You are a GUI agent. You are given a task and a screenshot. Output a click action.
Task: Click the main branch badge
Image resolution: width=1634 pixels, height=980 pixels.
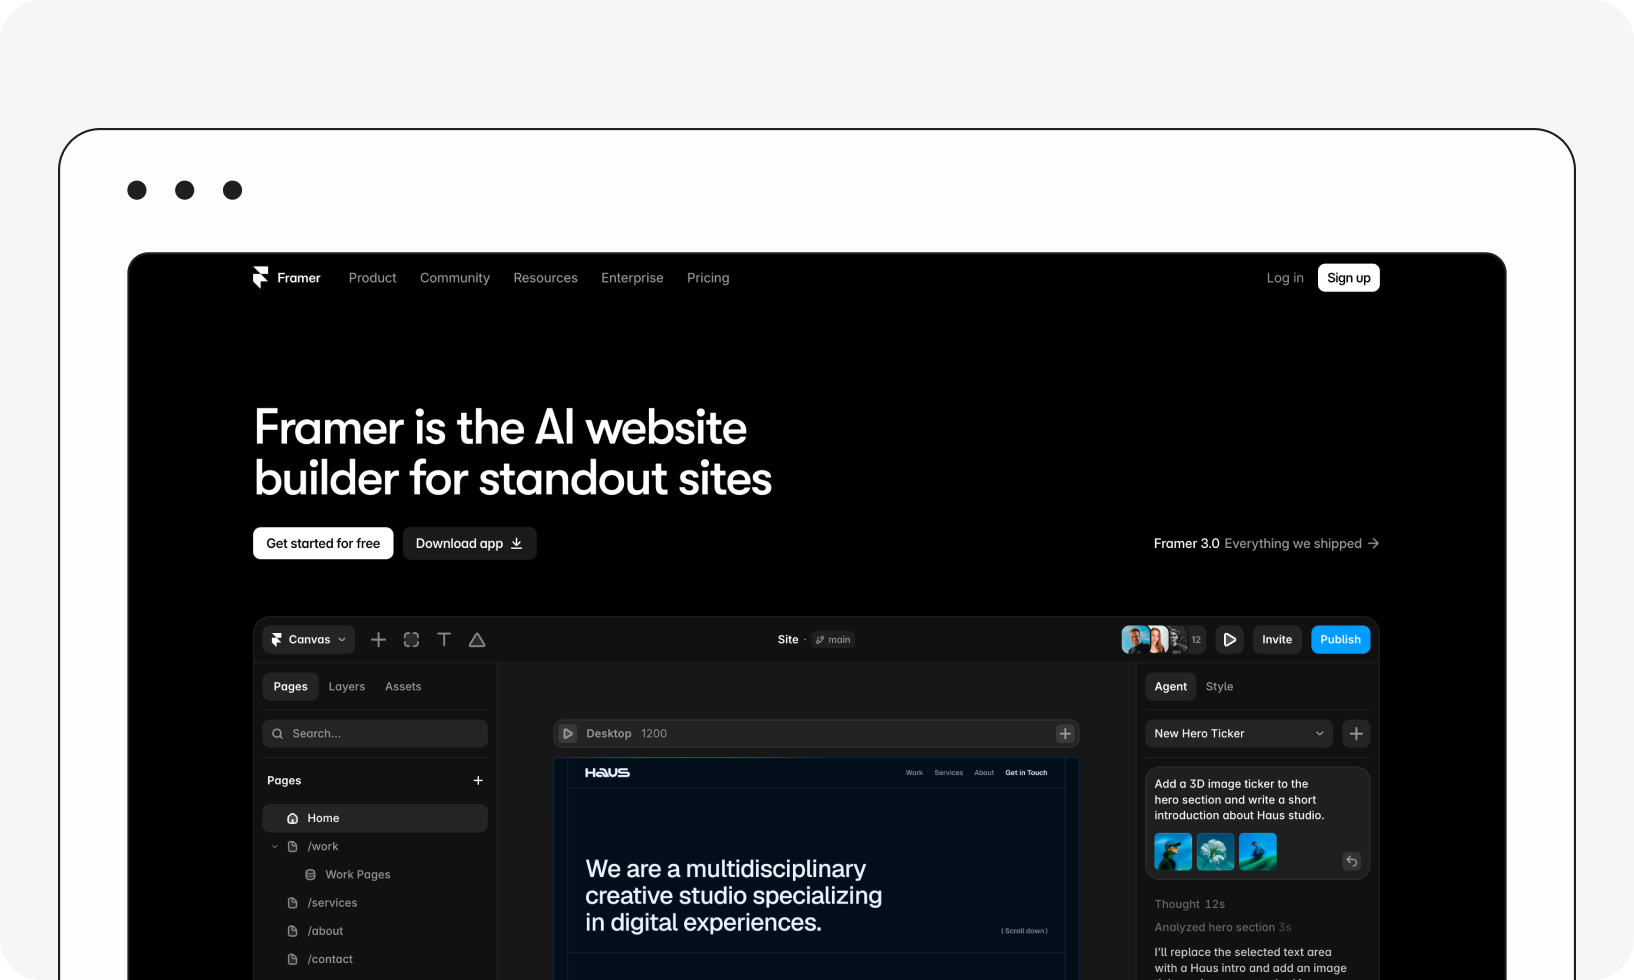[x=833, y=640]
